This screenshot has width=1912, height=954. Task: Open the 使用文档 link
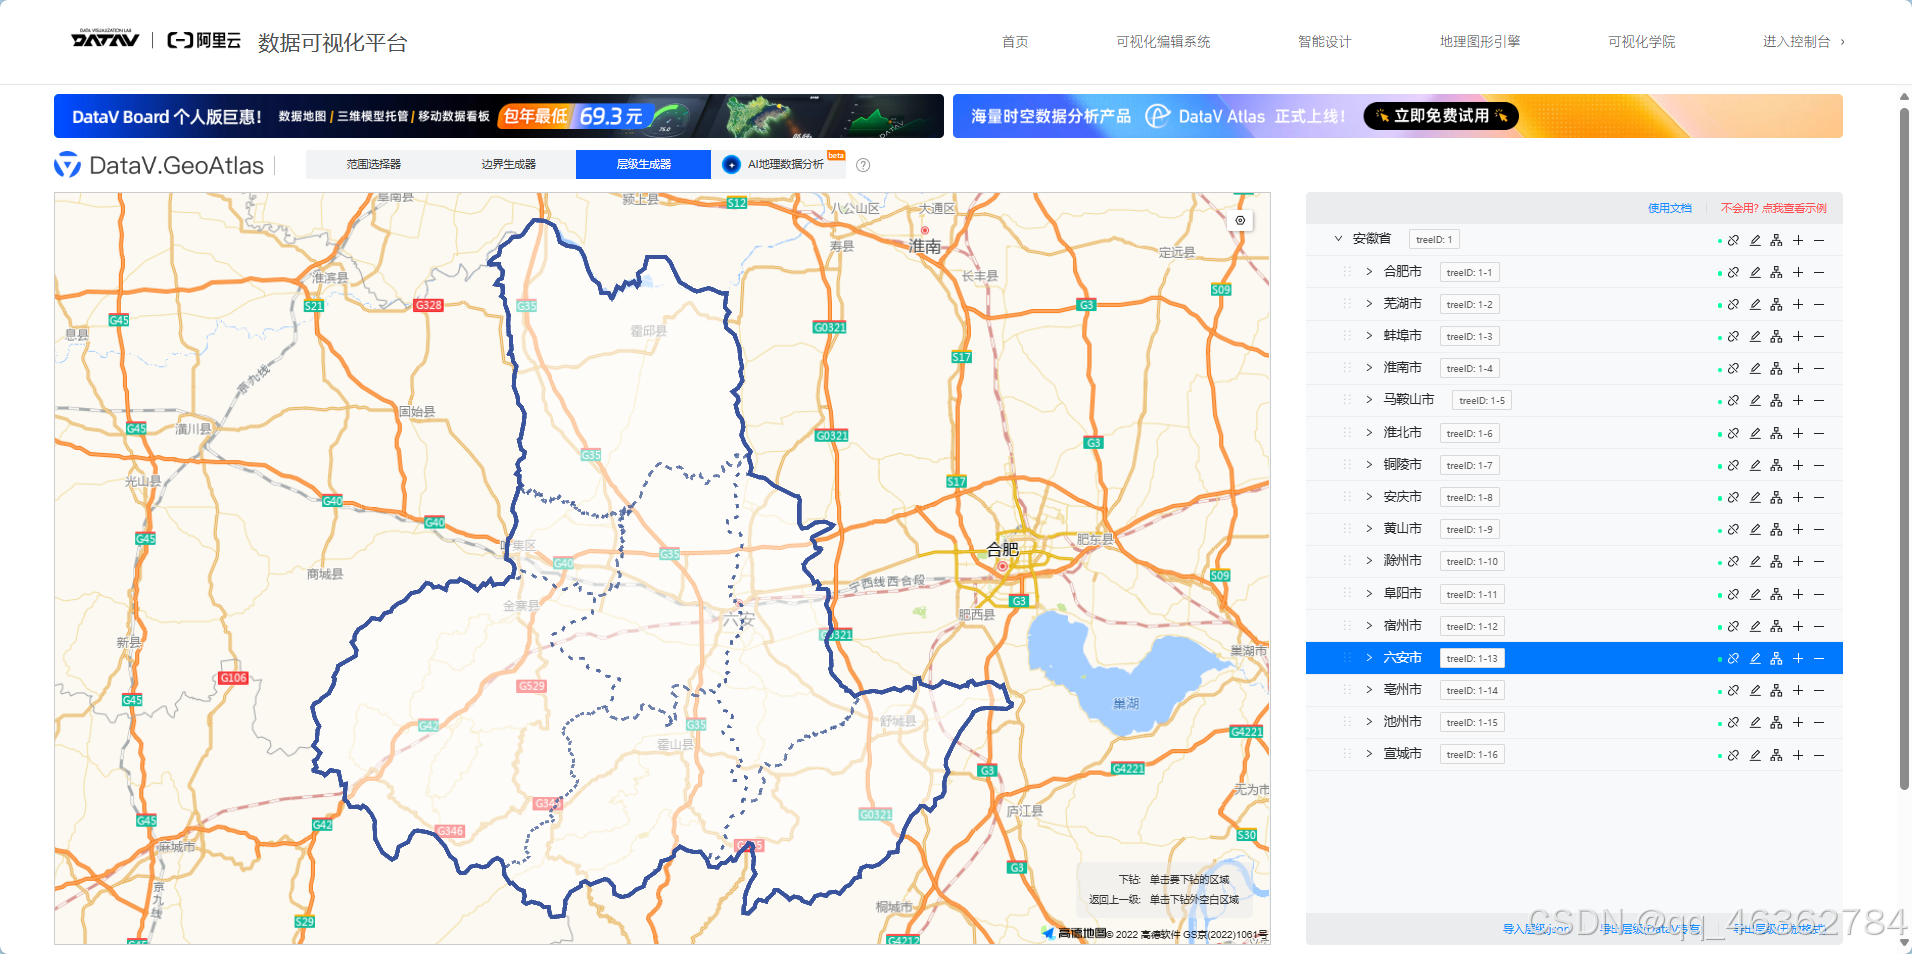[x=1670, y=208]
